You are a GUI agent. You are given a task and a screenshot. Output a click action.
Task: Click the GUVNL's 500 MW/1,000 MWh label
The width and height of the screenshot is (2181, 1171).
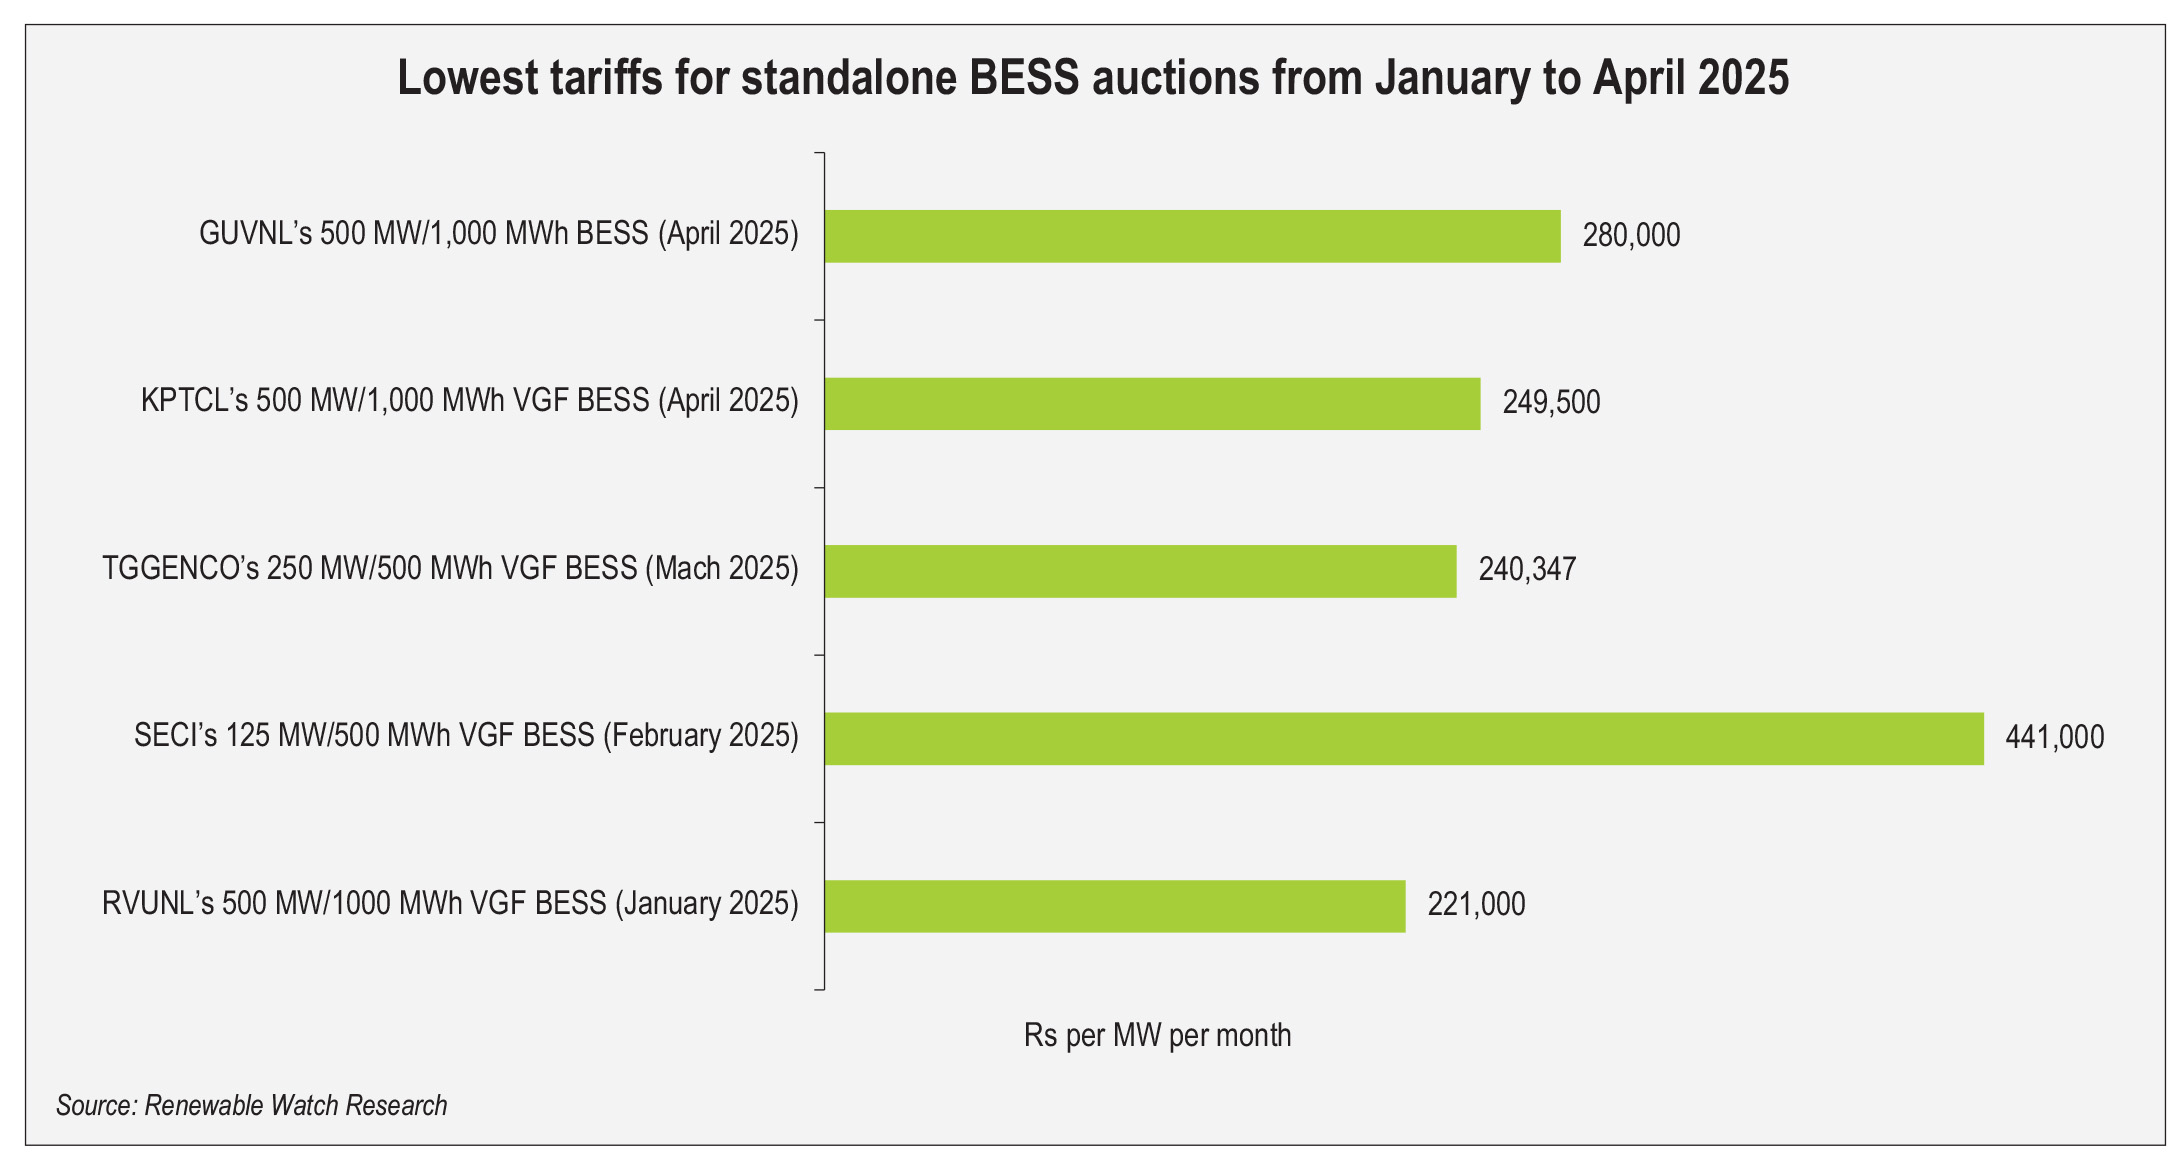click(499, 234)
